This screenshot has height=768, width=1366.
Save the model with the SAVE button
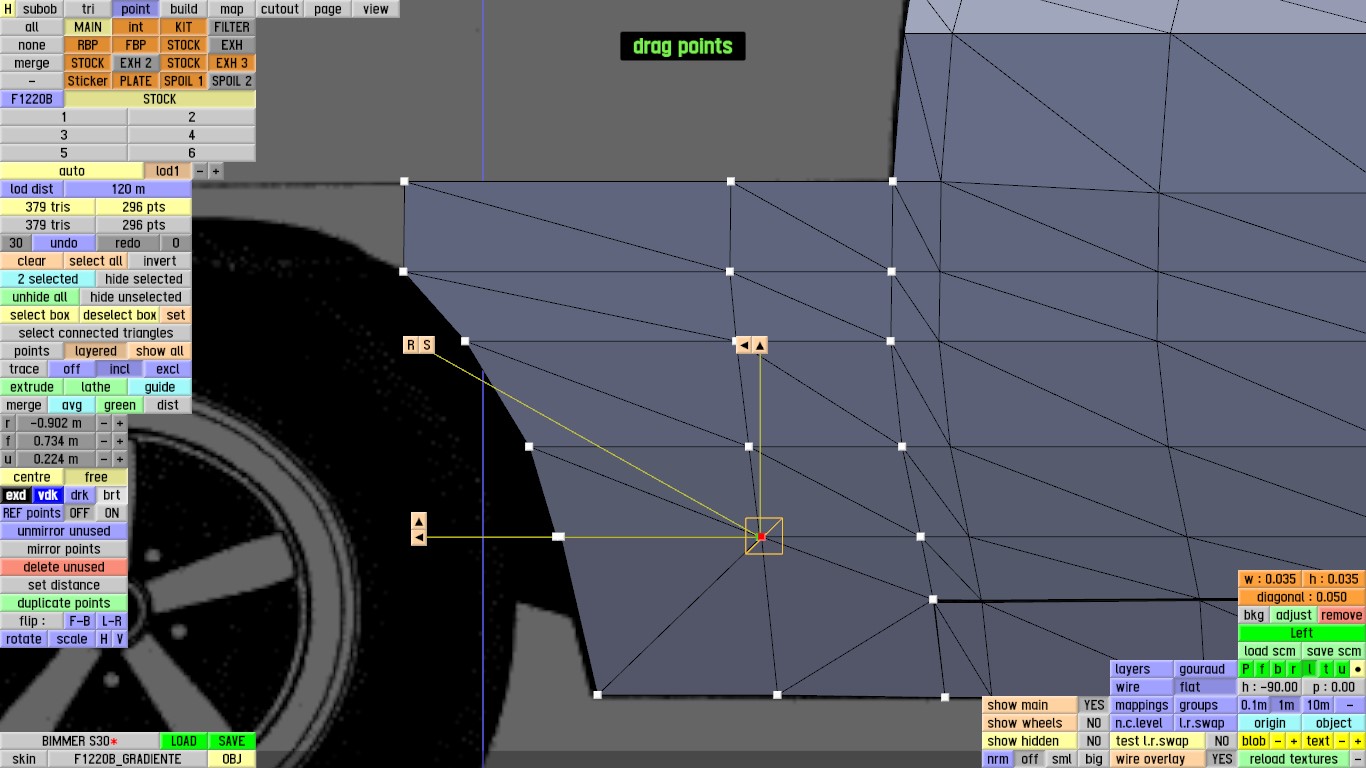coord(232,741)
